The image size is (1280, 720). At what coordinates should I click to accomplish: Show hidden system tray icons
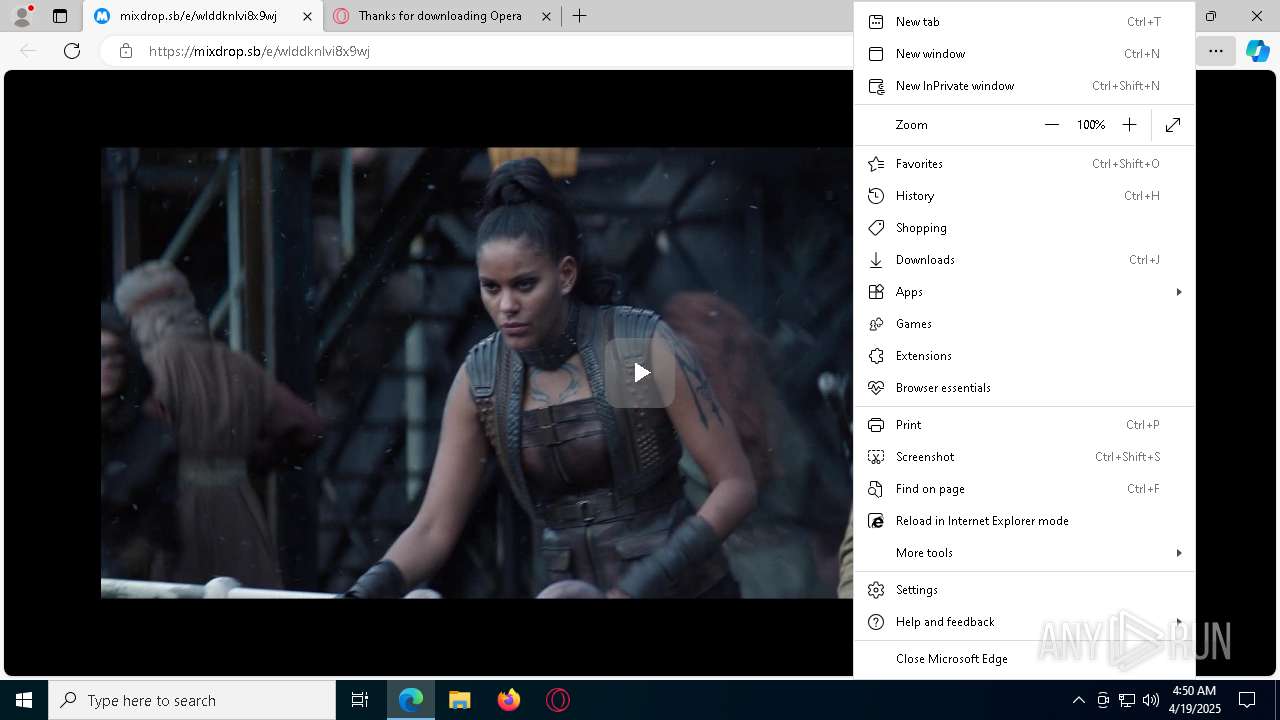(1078, 700)
